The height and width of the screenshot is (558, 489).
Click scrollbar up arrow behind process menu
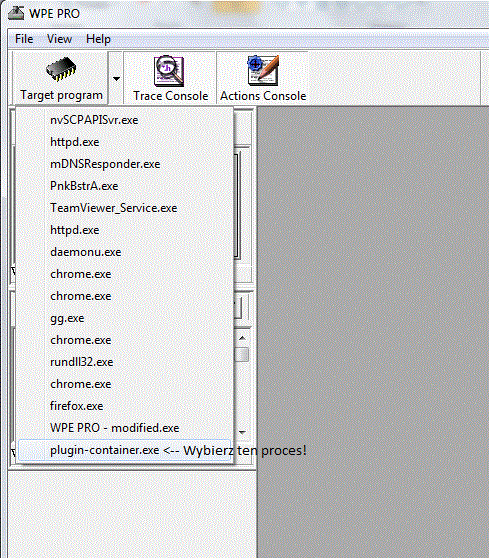click(x=242, y=338)
